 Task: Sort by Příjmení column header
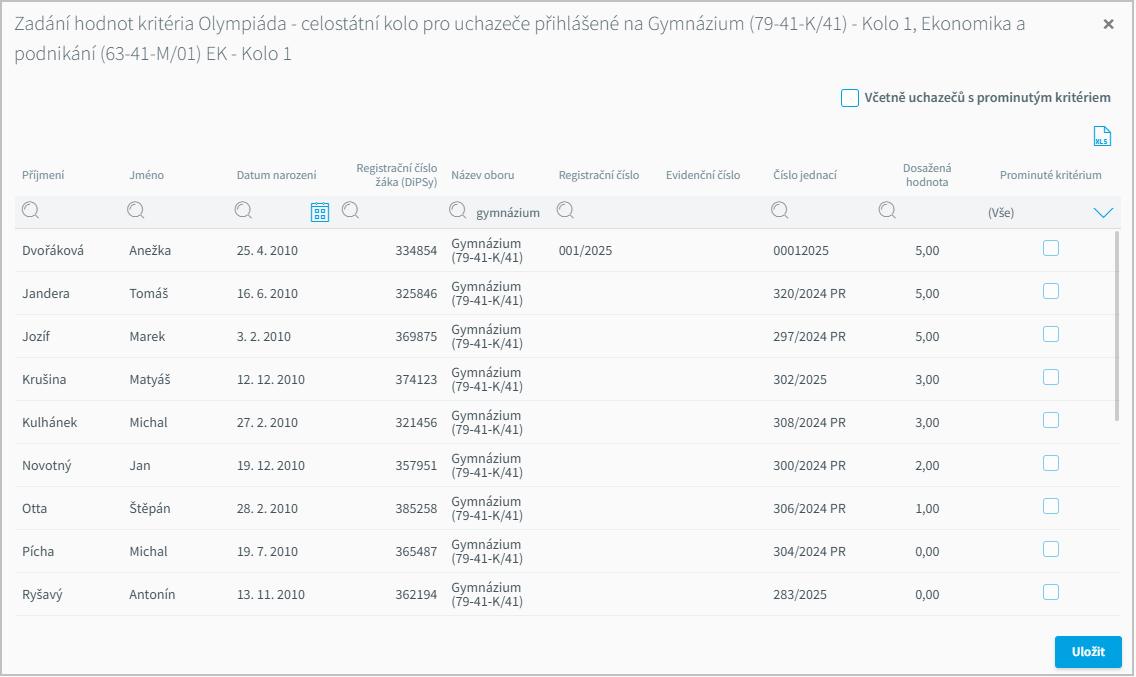[43, 175]
